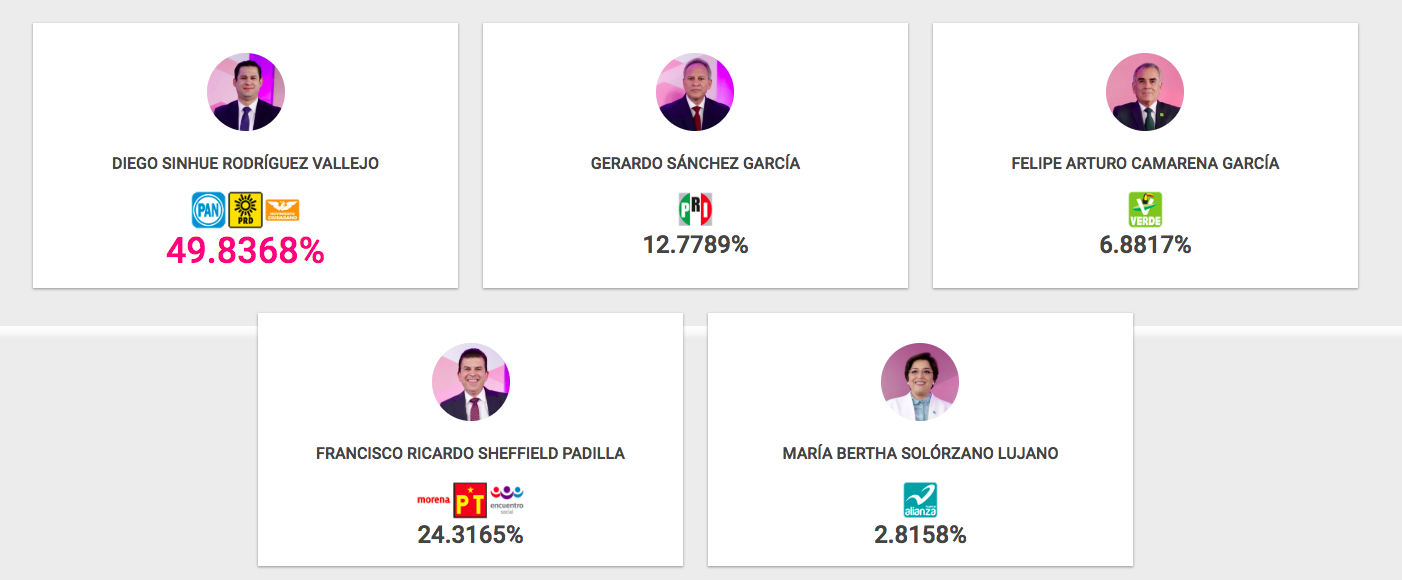
Task: Click the pink 49.8368% result
Action: [x=246, y=251]
